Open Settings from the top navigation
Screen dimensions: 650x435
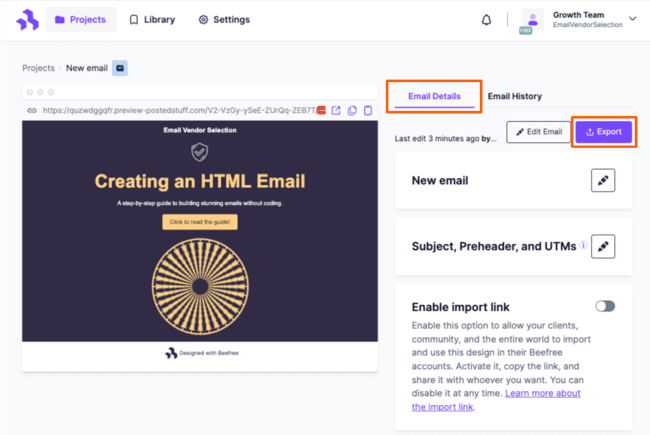[x=224, y=19]
